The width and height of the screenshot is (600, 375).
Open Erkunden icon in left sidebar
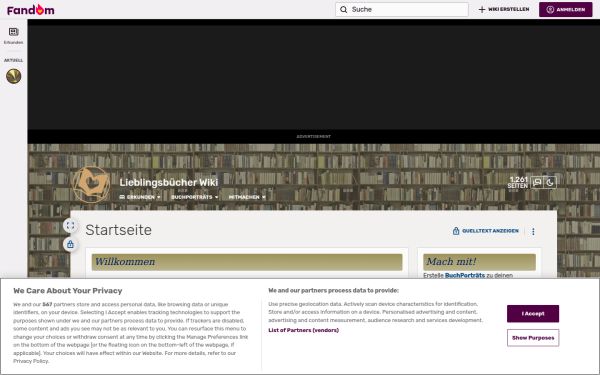[13, 36]
